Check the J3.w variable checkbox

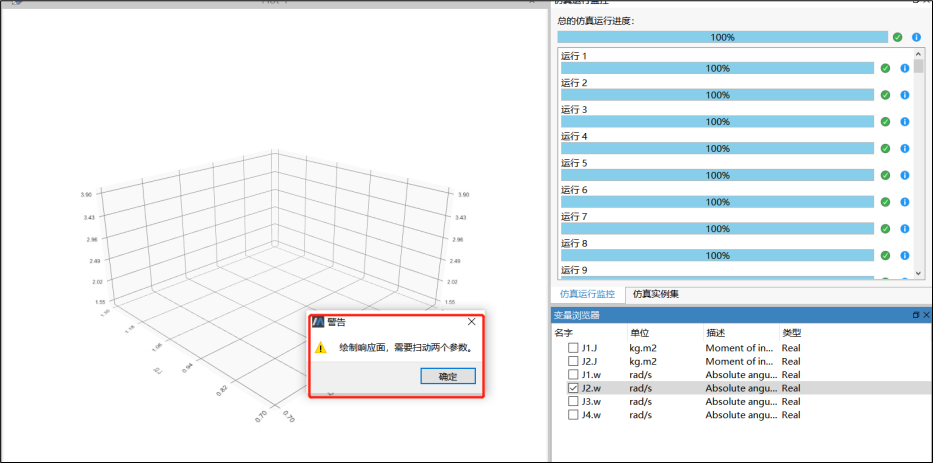[x=573, y=401]
